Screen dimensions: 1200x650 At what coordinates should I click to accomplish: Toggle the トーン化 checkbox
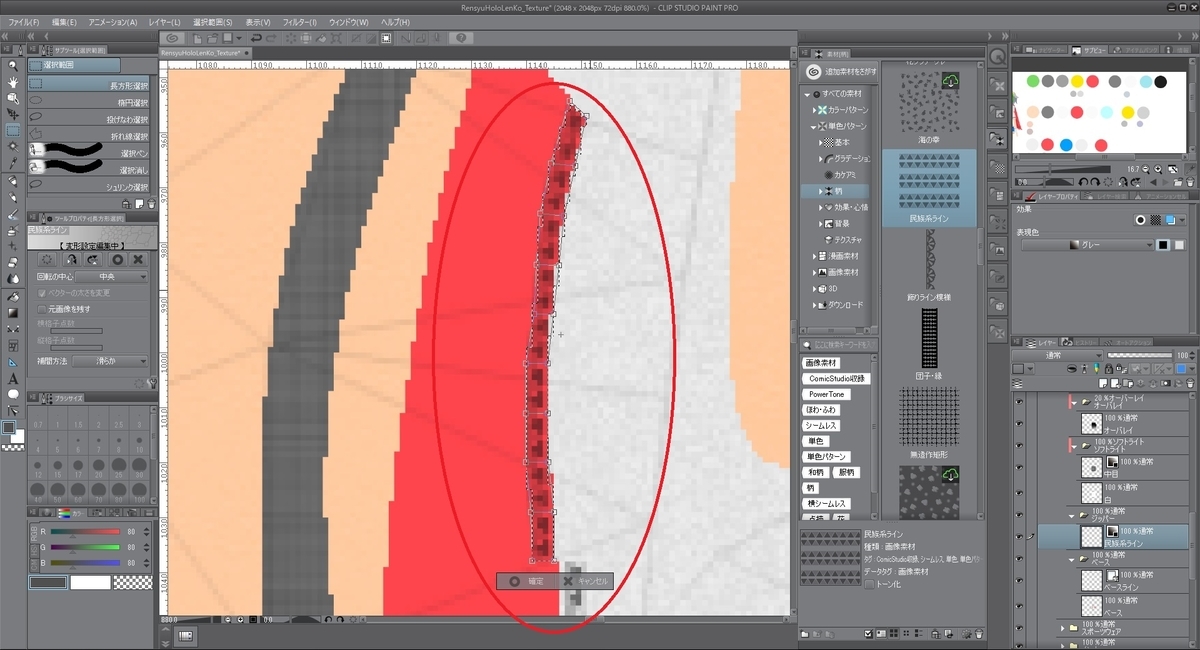click(870, 584)
